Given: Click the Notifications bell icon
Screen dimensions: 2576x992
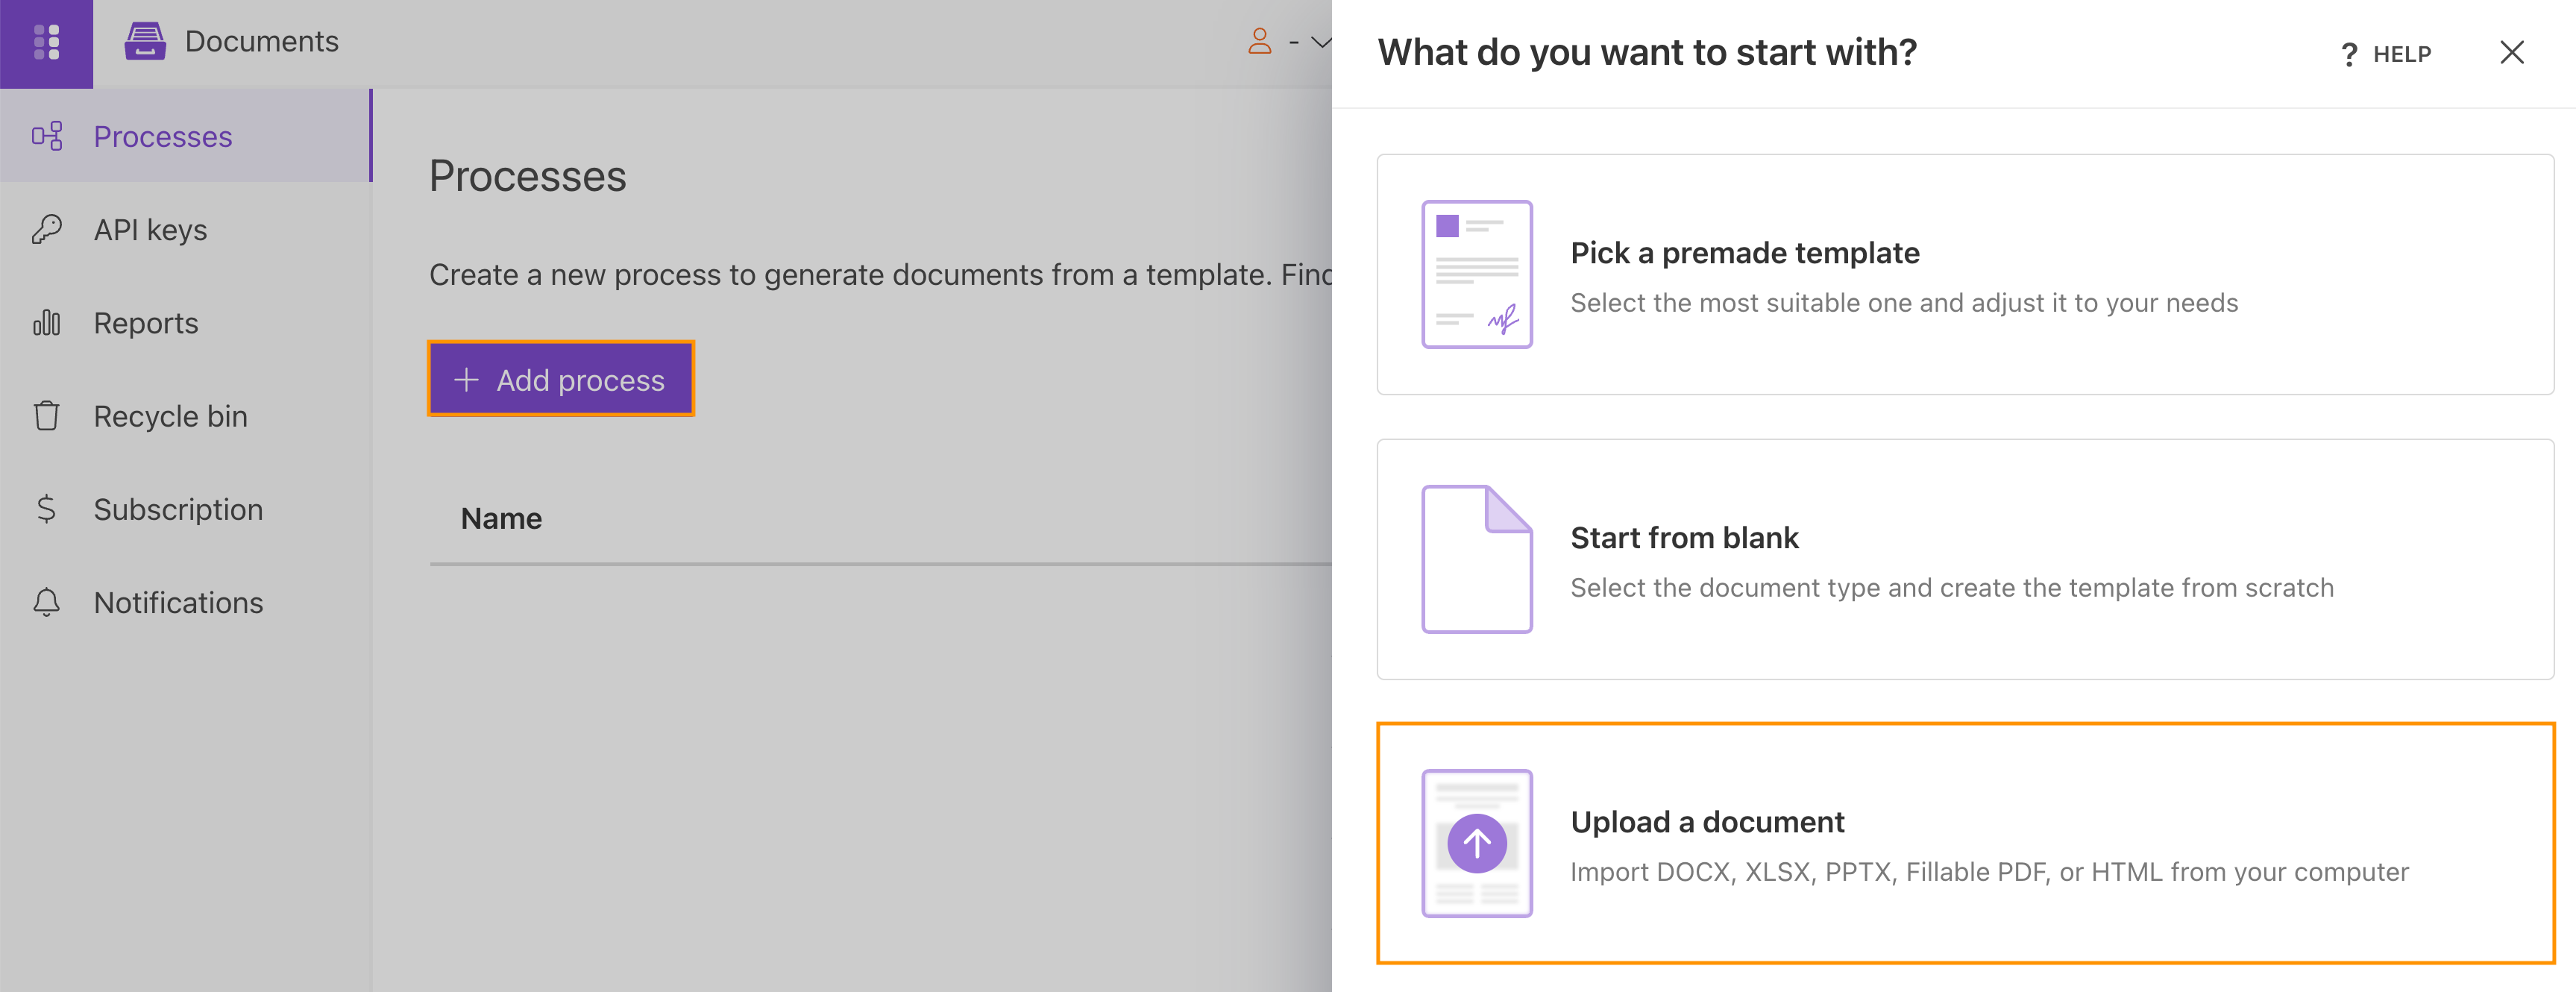Looking at the screenshot, I should [x=47, y=602].
